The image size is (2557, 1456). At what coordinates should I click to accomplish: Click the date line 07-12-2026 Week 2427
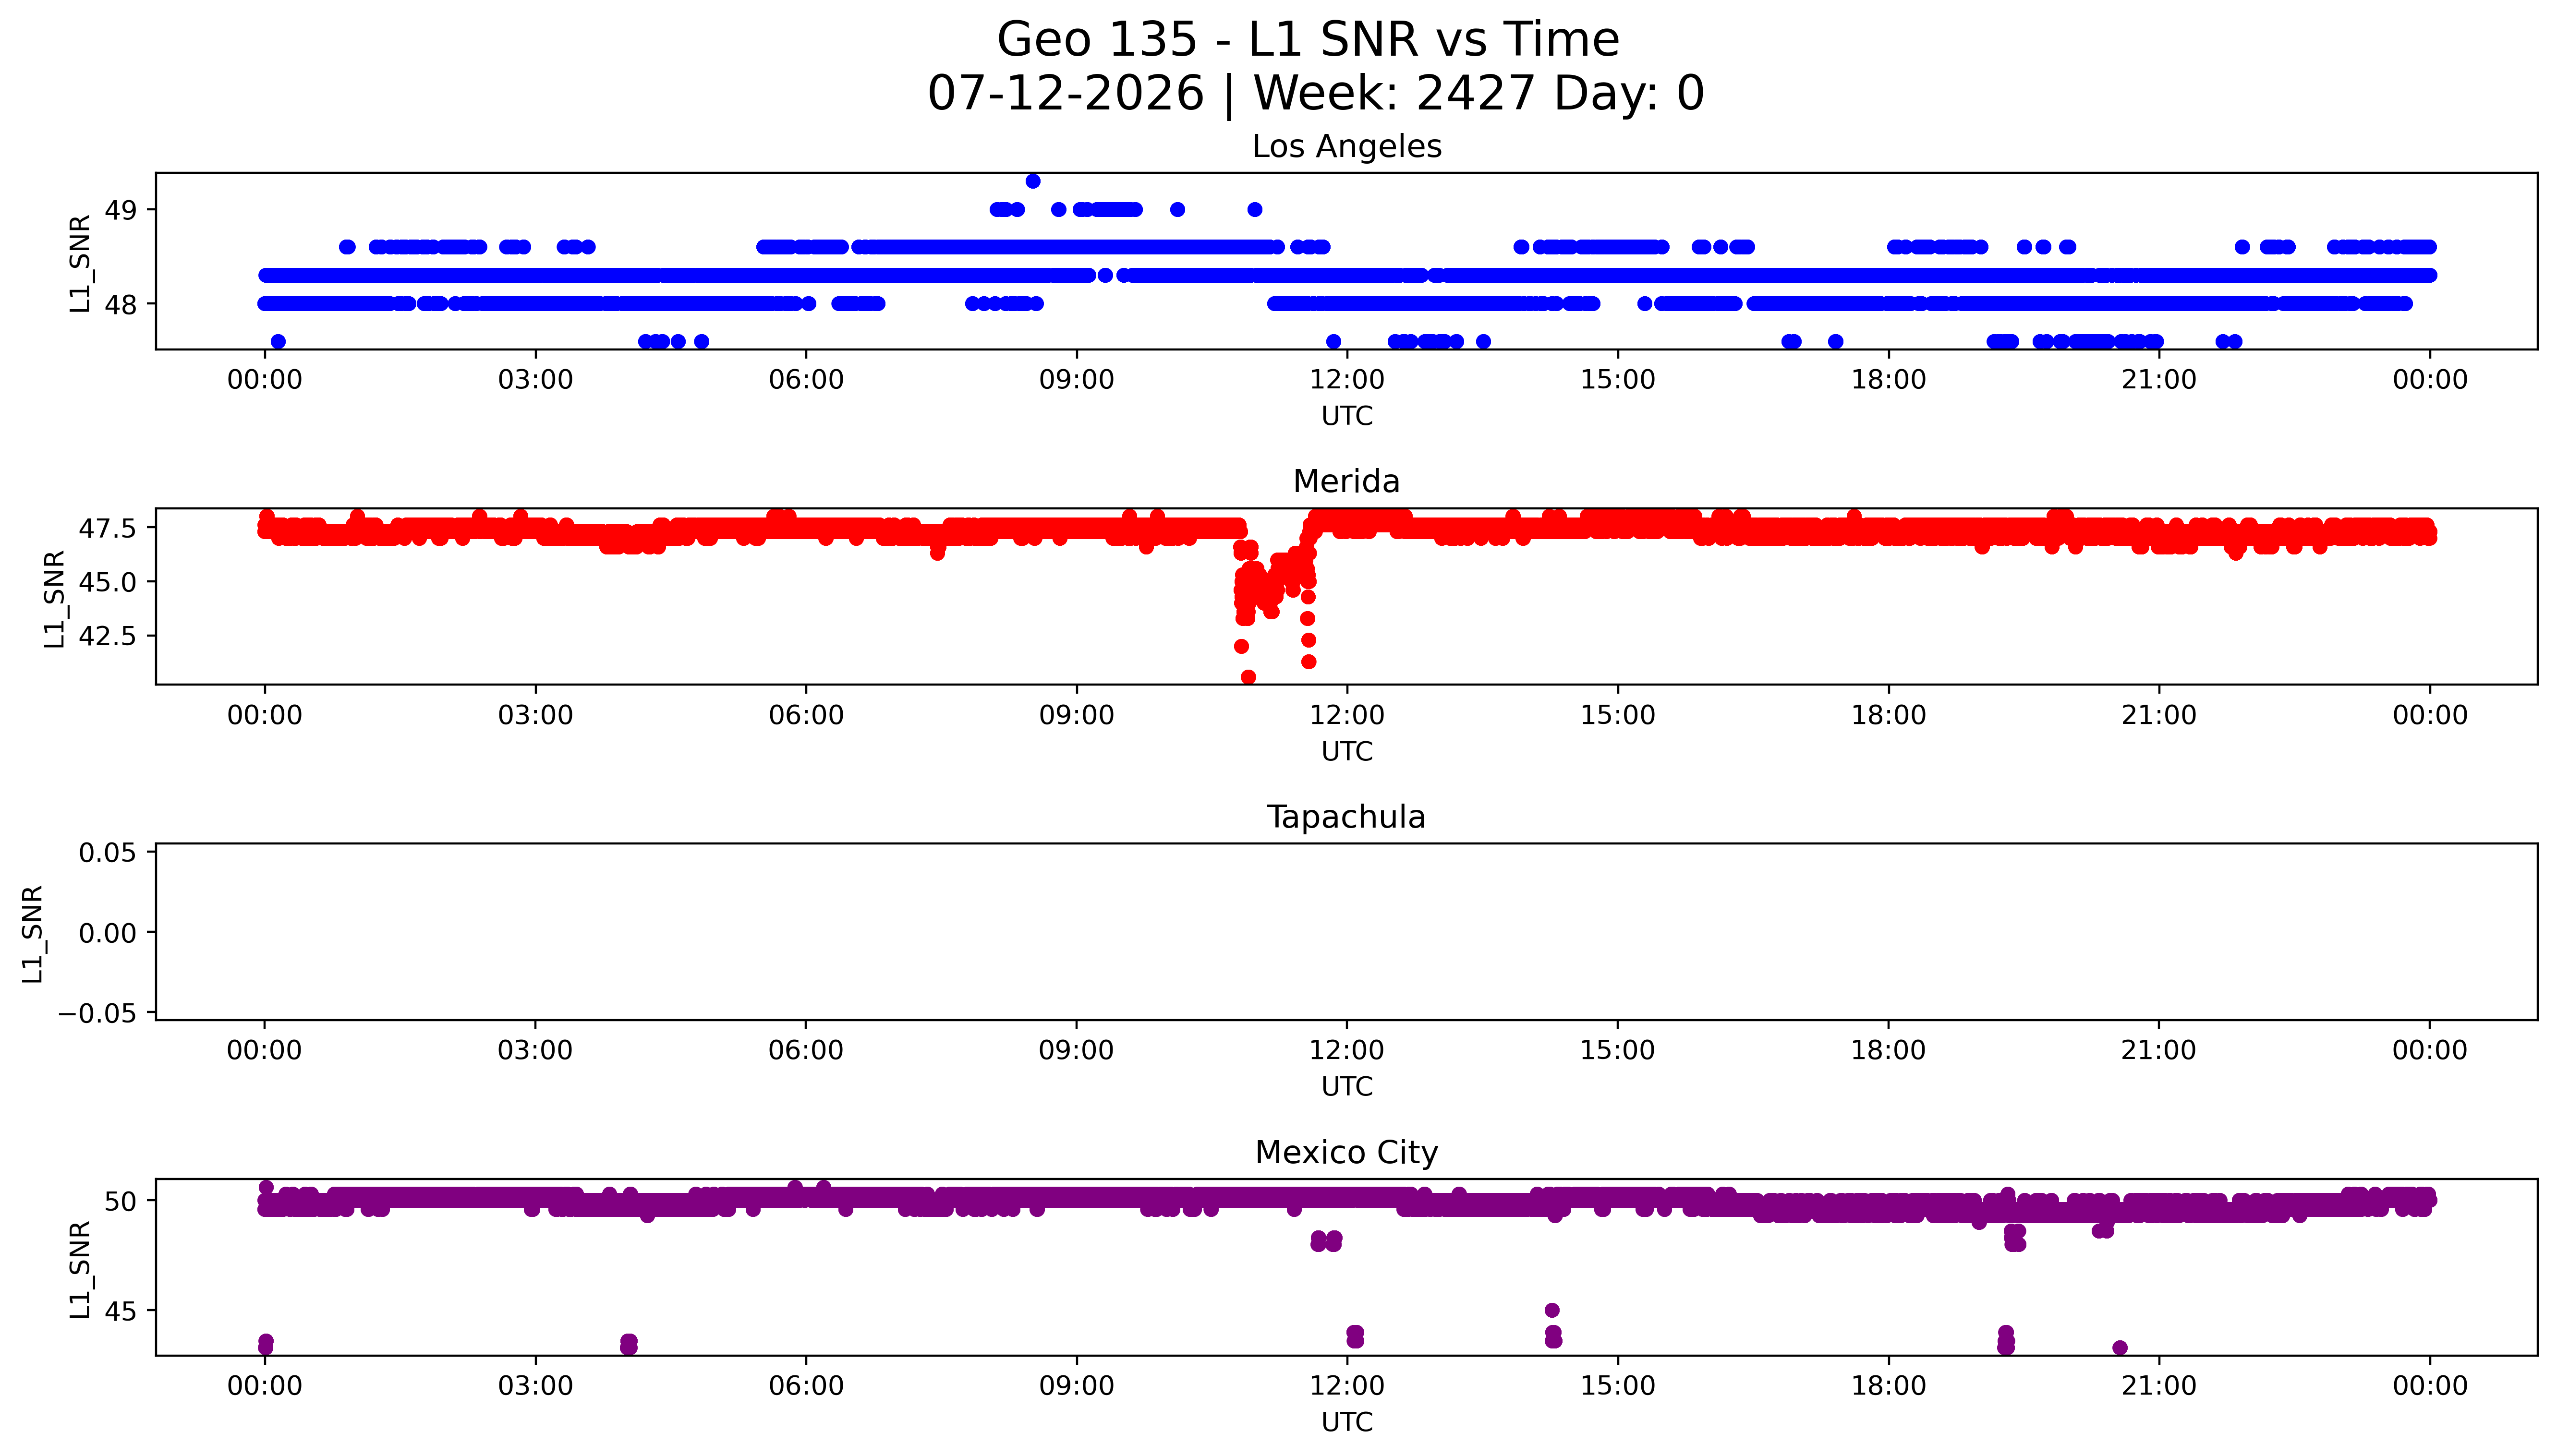[1316, 94]
